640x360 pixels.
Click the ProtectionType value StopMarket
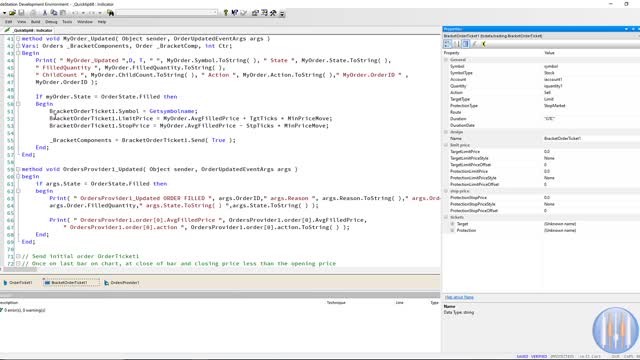(554, 105)
